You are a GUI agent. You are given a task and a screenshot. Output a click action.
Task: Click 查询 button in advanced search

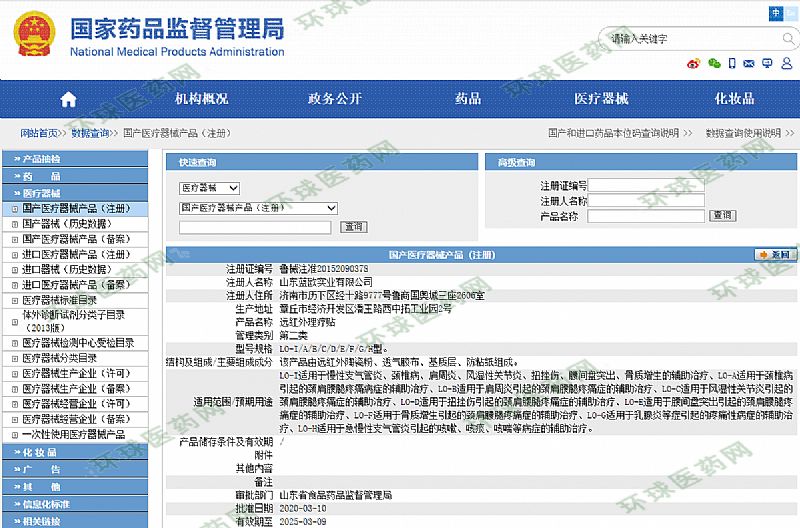coord(722,215)
